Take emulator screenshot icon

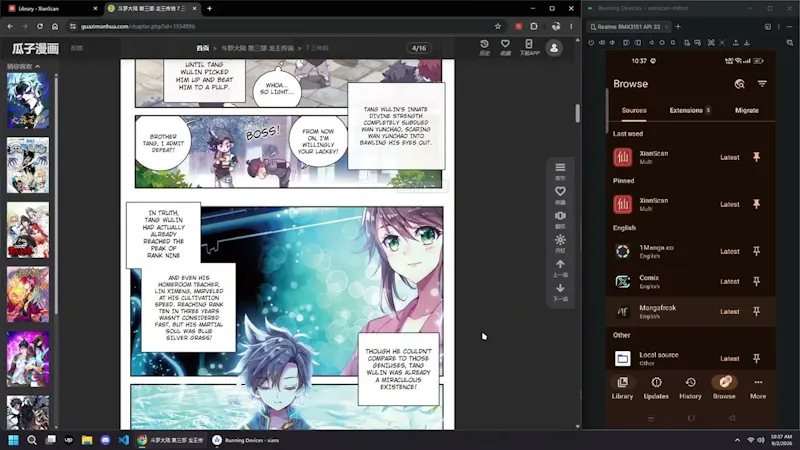687,43
